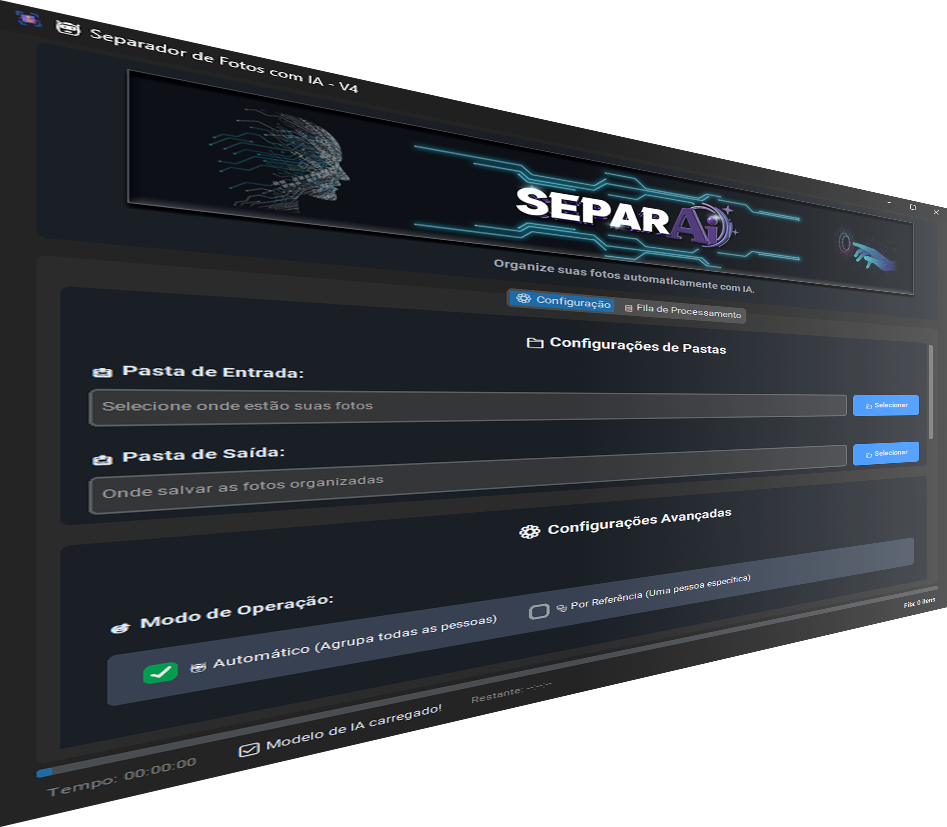The height and width of the screenshot is (827, 947).
Task: Toggle the green Automático mode checkbox
Action: point(160,673)
